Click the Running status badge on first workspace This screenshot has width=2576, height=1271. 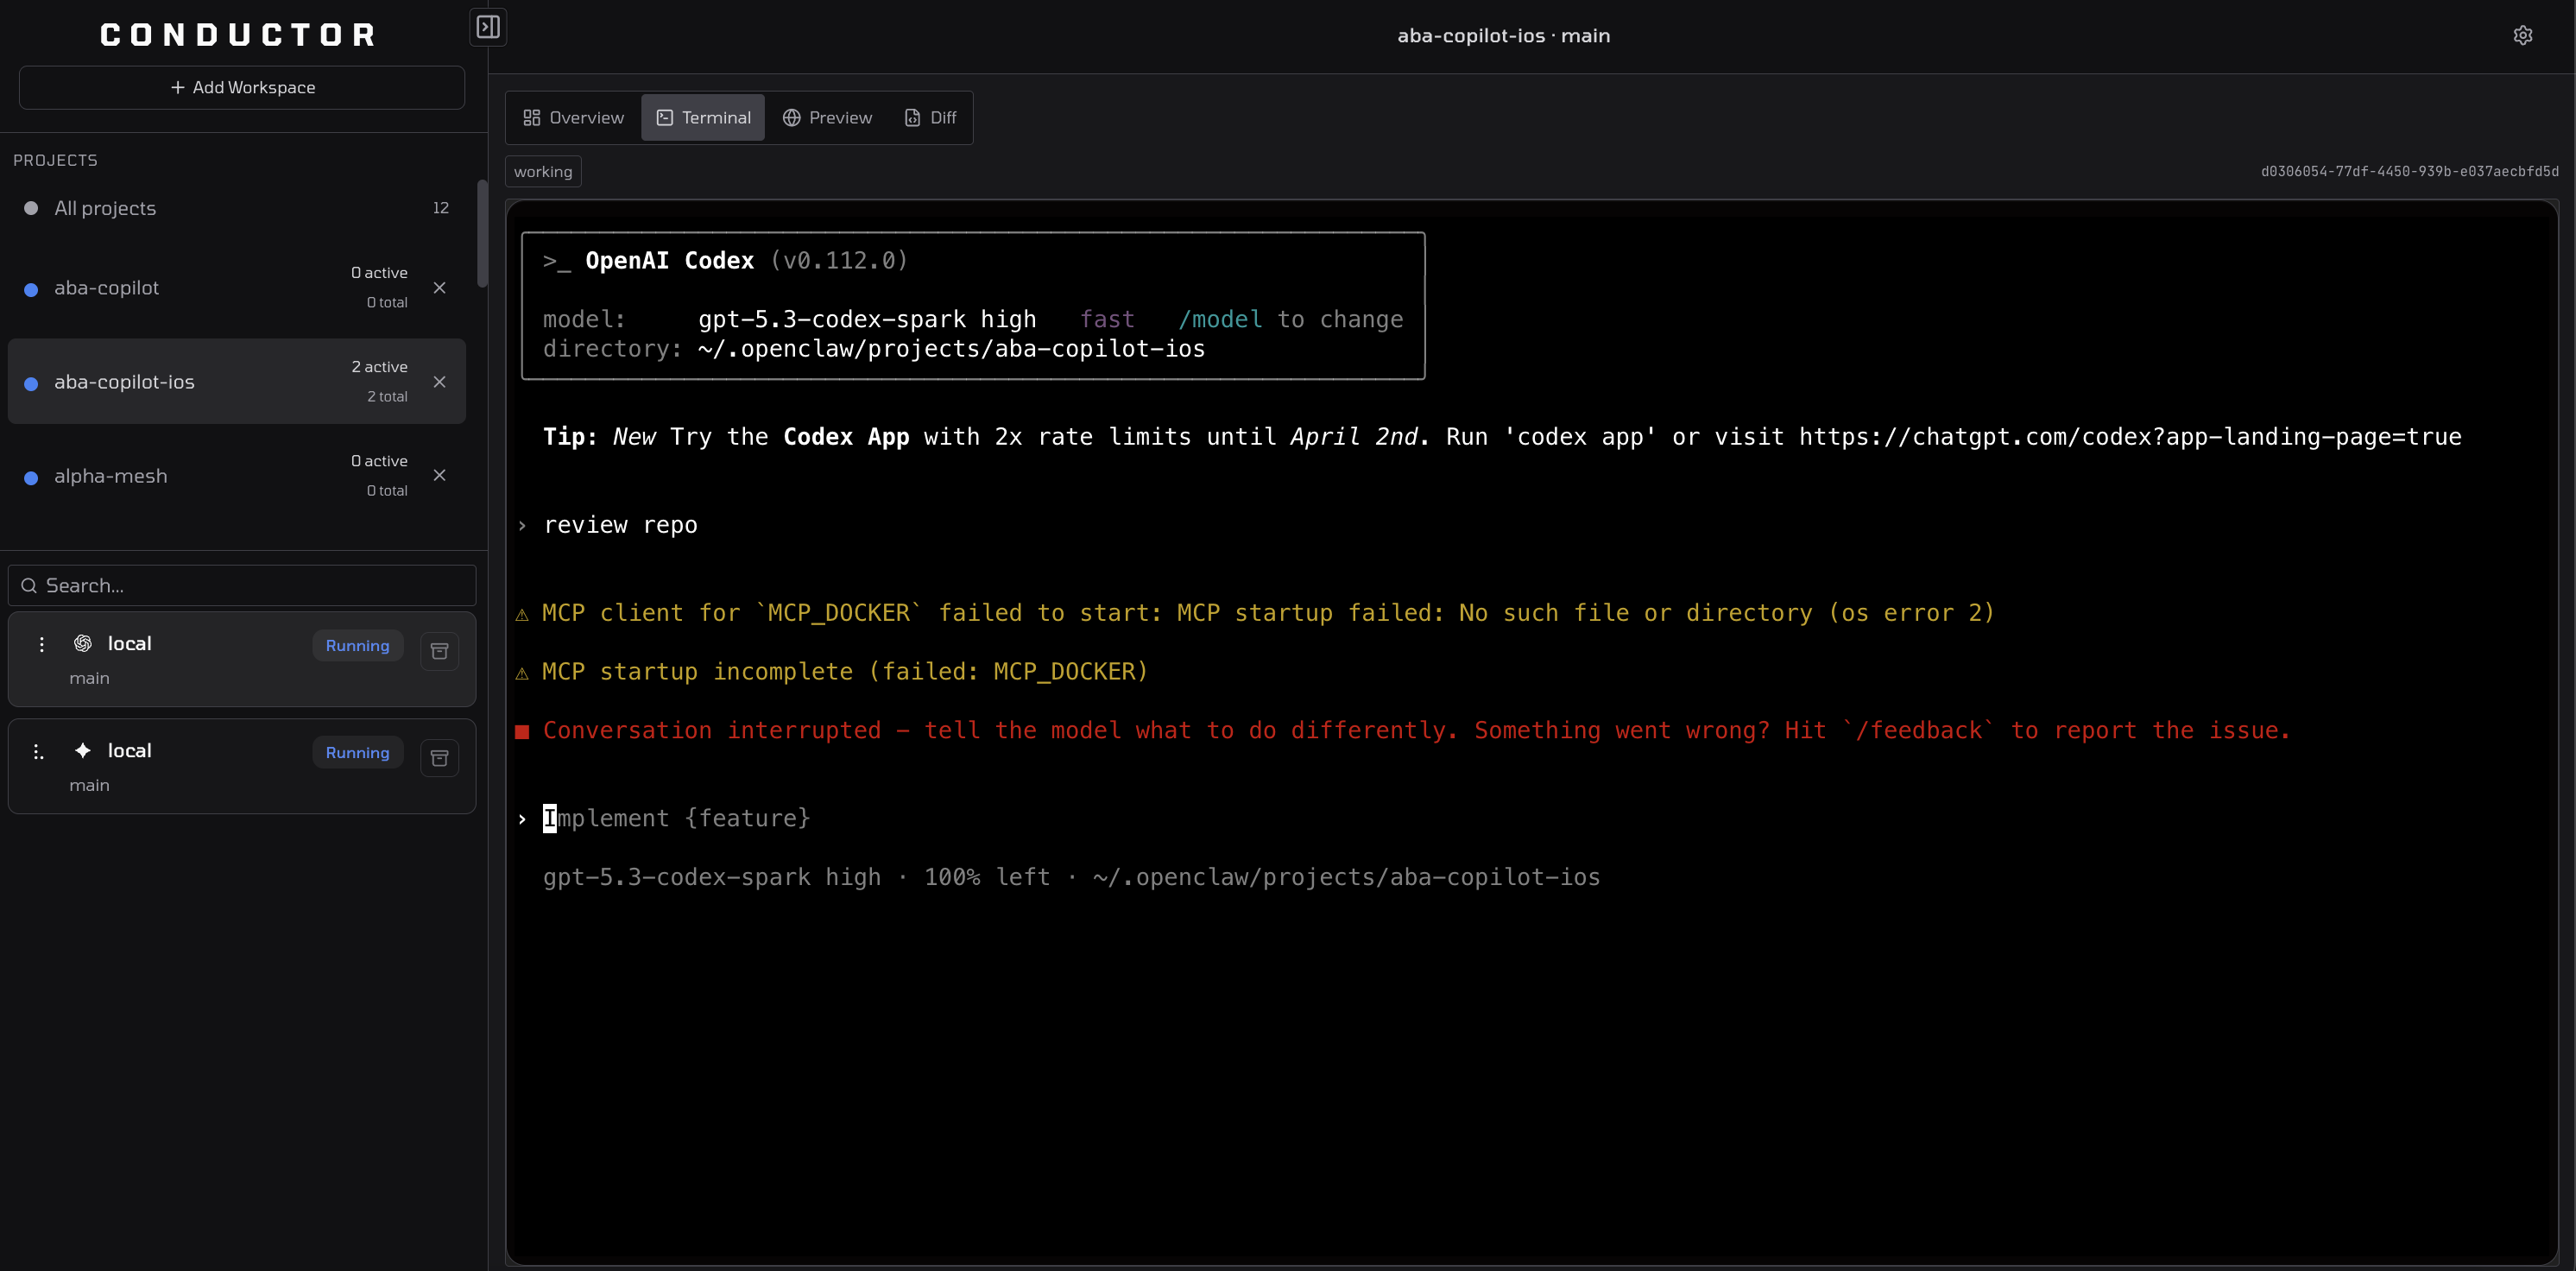tap(357, 646)
